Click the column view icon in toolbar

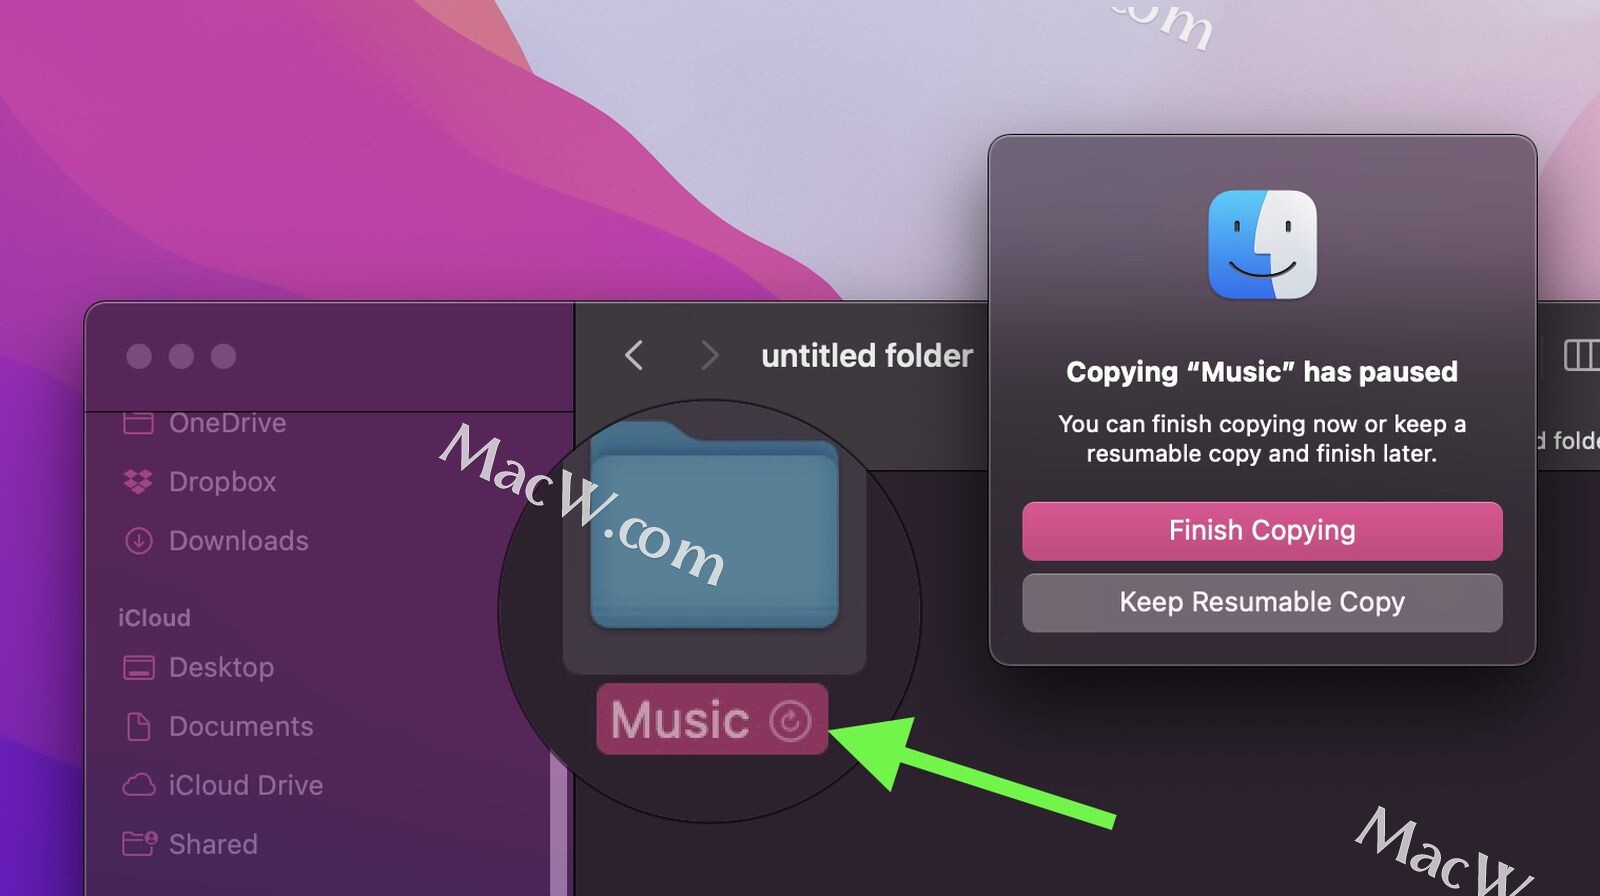1582,355
